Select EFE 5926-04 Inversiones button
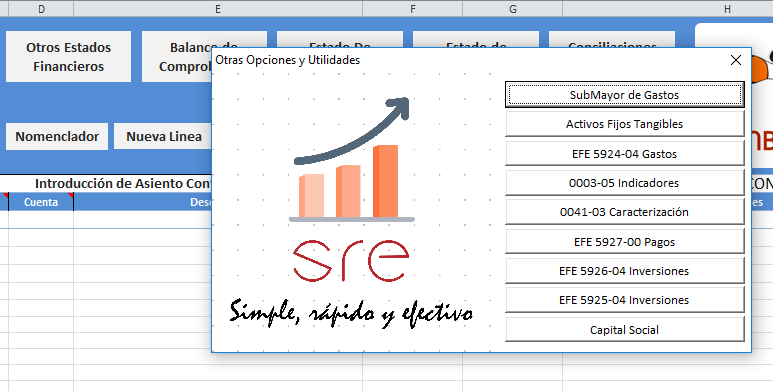 point(625,271)
